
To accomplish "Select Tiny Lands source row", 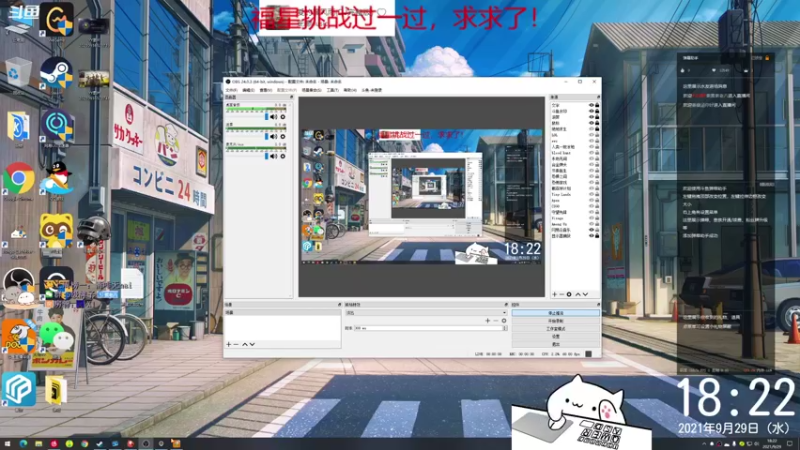I will [x=575, y=194].
